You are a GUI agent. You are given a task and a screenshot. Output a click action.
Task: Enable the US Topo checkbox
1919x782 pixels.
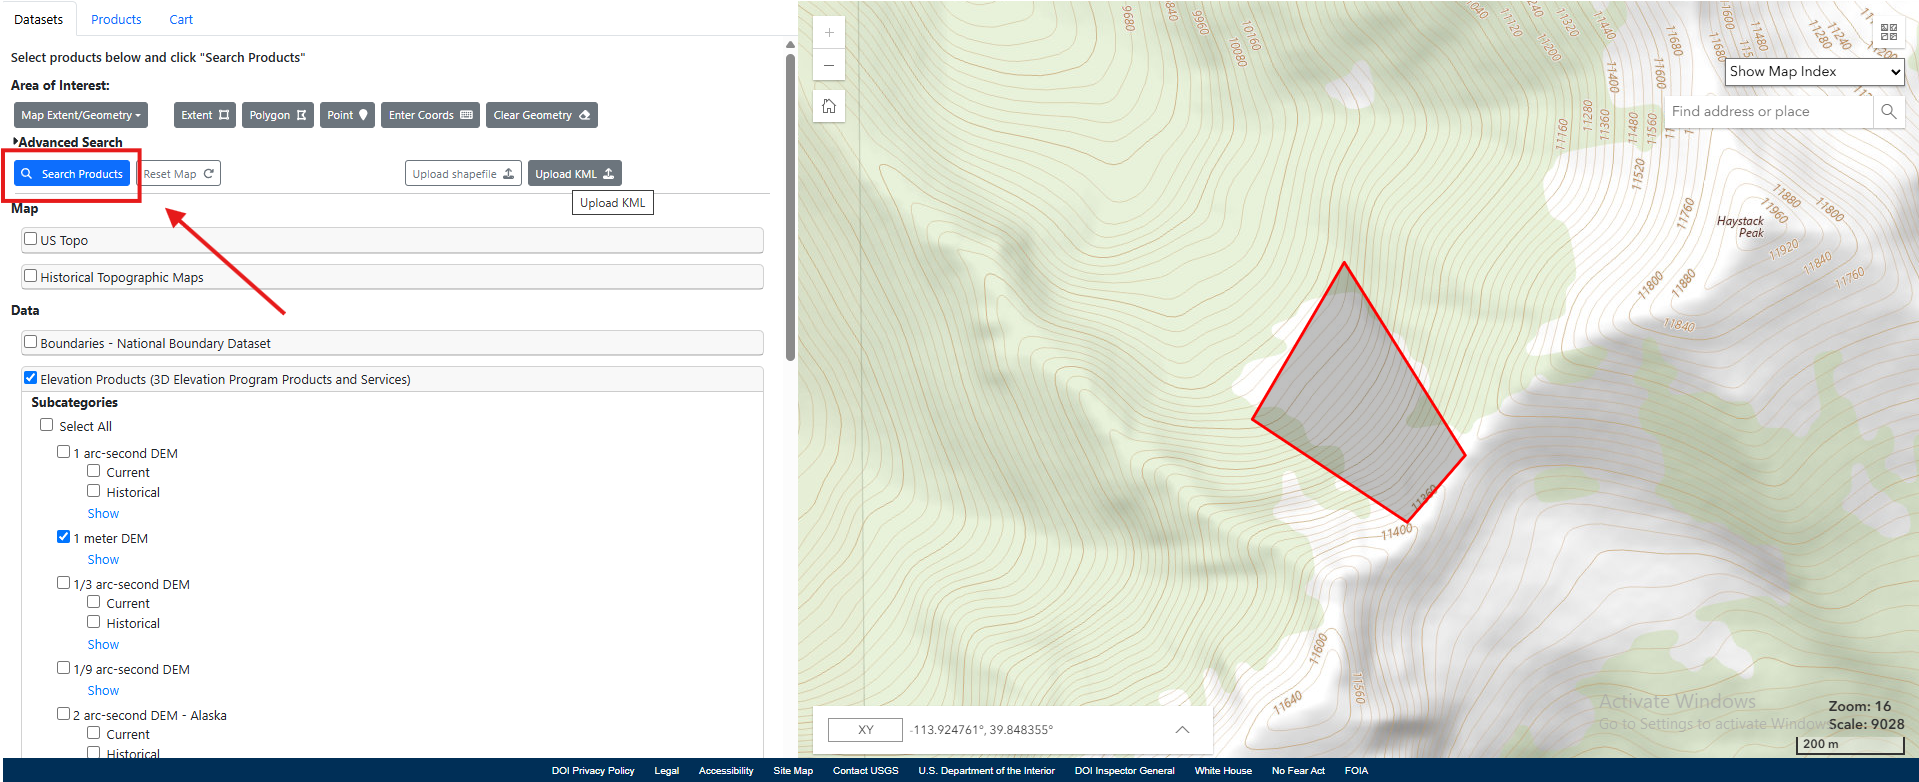click(31, 239)
